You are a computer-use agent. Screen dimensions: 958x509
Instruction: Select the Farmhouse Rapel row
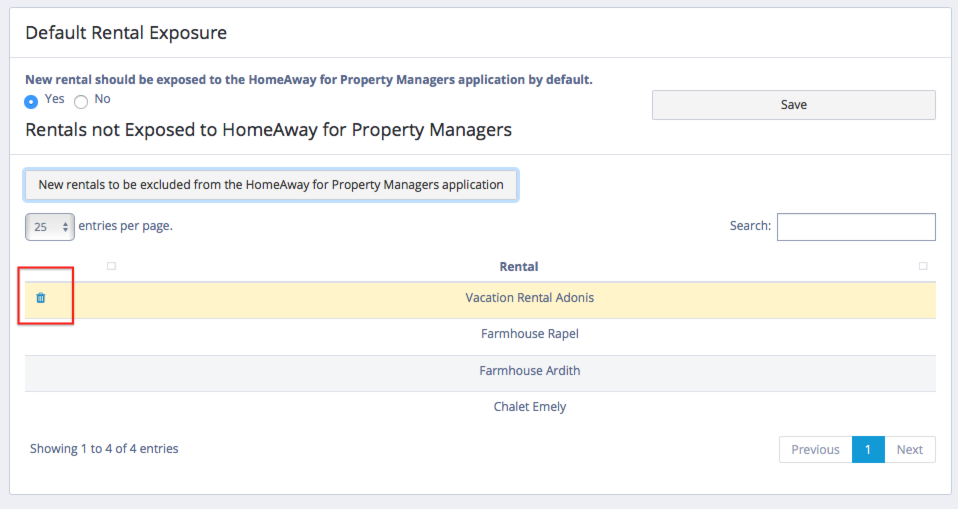529,334
